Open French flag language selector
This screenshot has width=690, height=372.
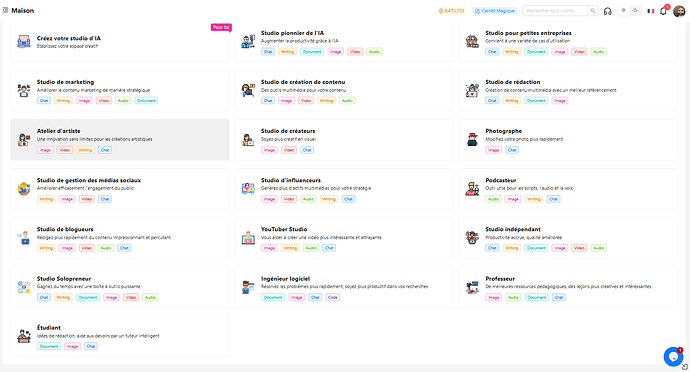pos(650,11)
